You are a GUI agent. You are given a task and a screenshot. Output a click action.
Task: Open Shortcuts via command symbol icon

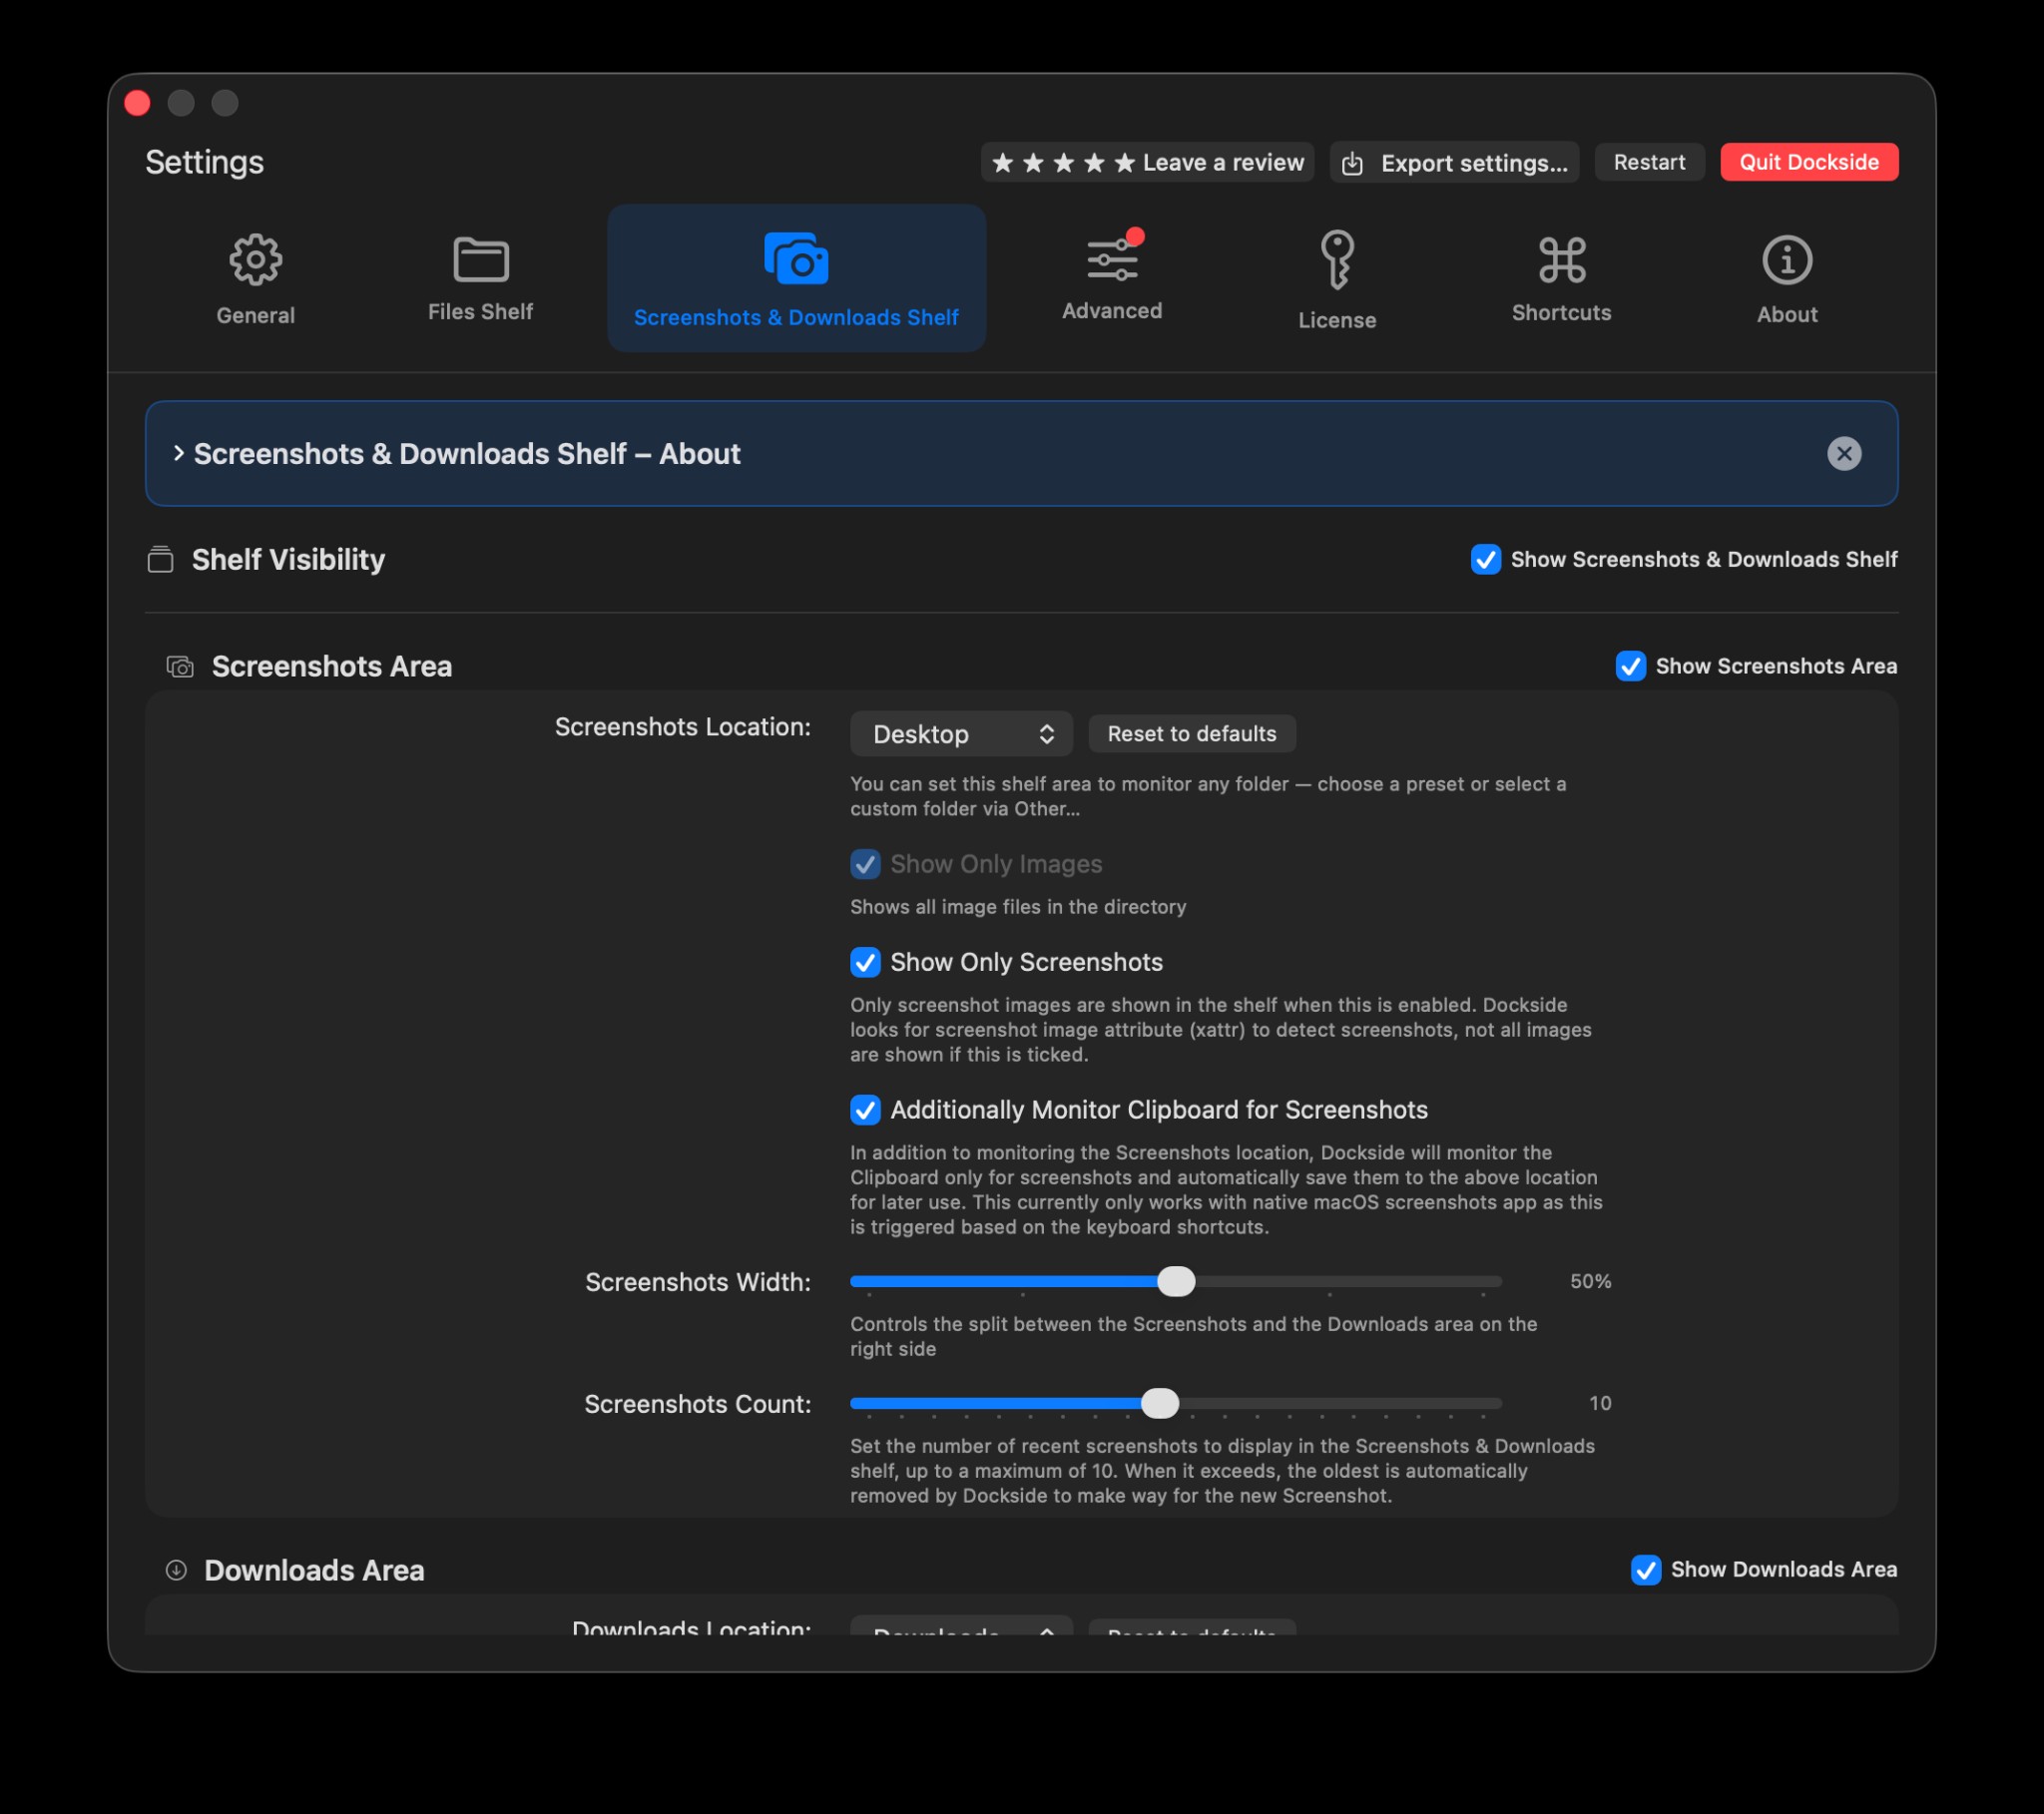[1561, 260]
